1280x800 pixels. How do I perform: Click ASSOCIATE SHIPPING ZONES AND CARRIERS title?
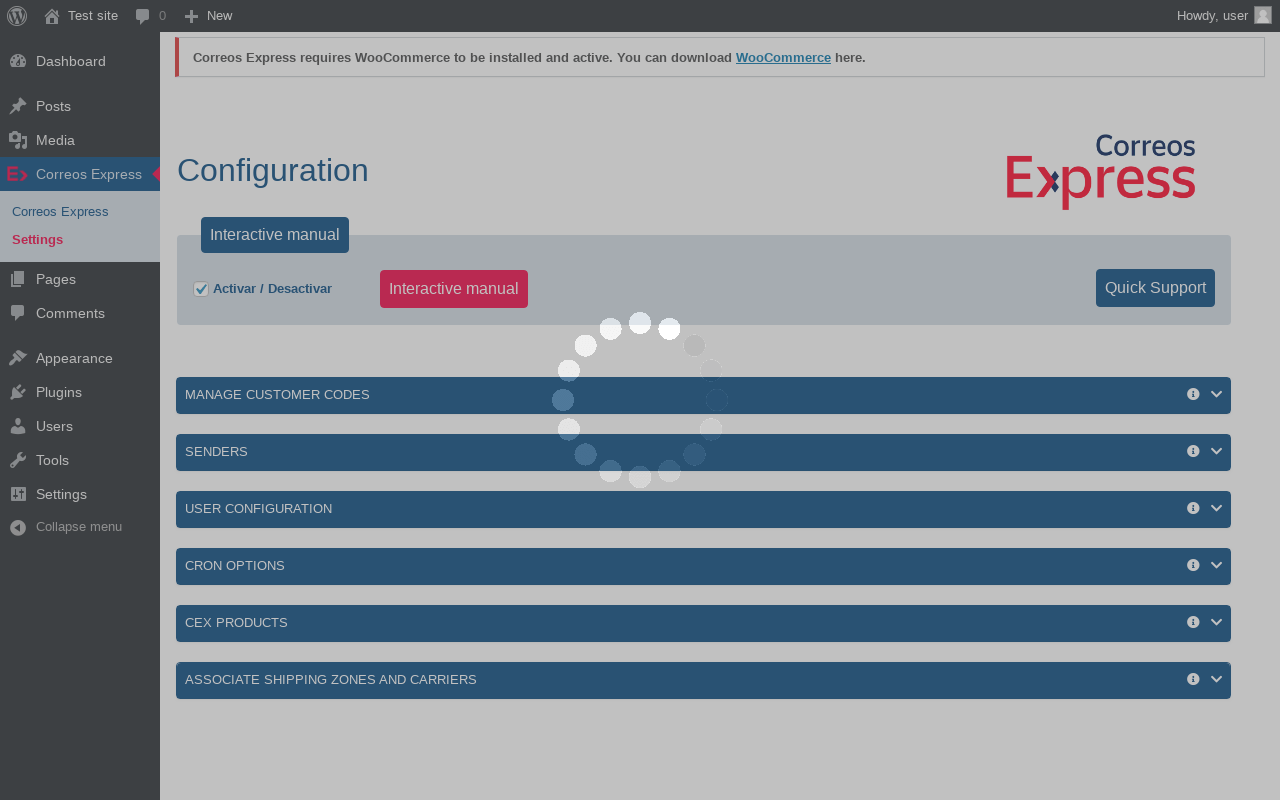pyautogui.click(x=331, y=680)
